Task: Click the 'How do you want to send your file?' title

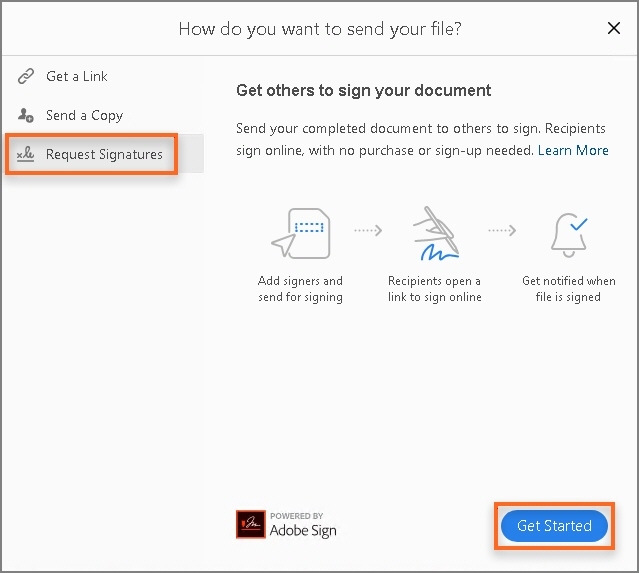Action: [320, 28]
